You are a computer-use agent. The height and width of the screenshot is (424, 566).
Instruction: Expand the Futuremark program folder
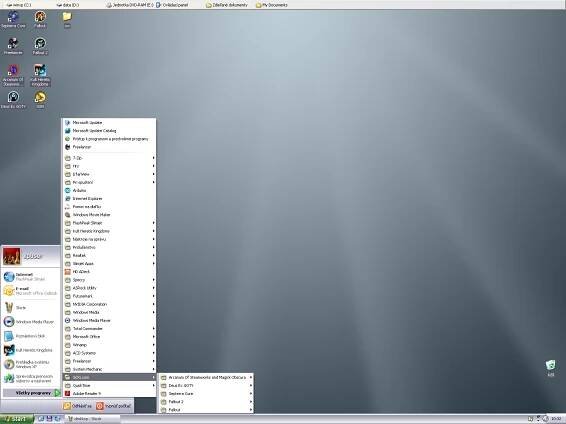pyautogui.click(x=110, y=296)
